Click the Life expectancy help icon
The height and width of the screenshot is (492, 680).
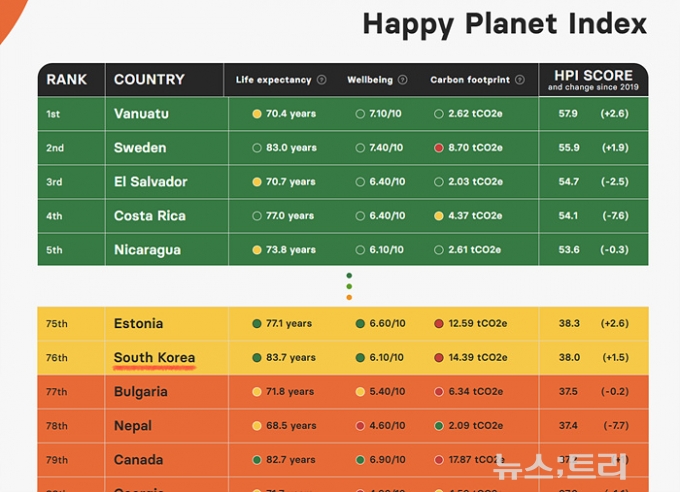(x=322, y=80)
